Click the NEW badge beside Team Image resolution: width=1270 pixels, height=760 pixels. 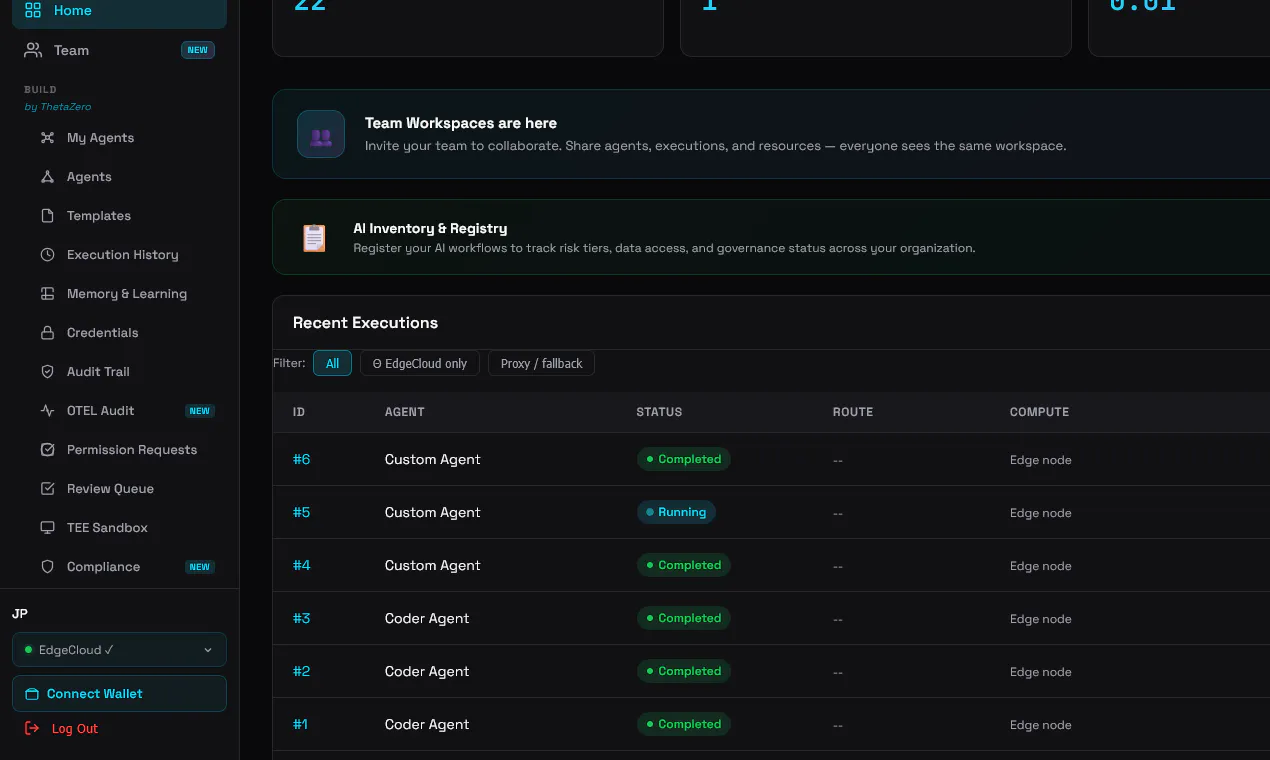[198, 50]
